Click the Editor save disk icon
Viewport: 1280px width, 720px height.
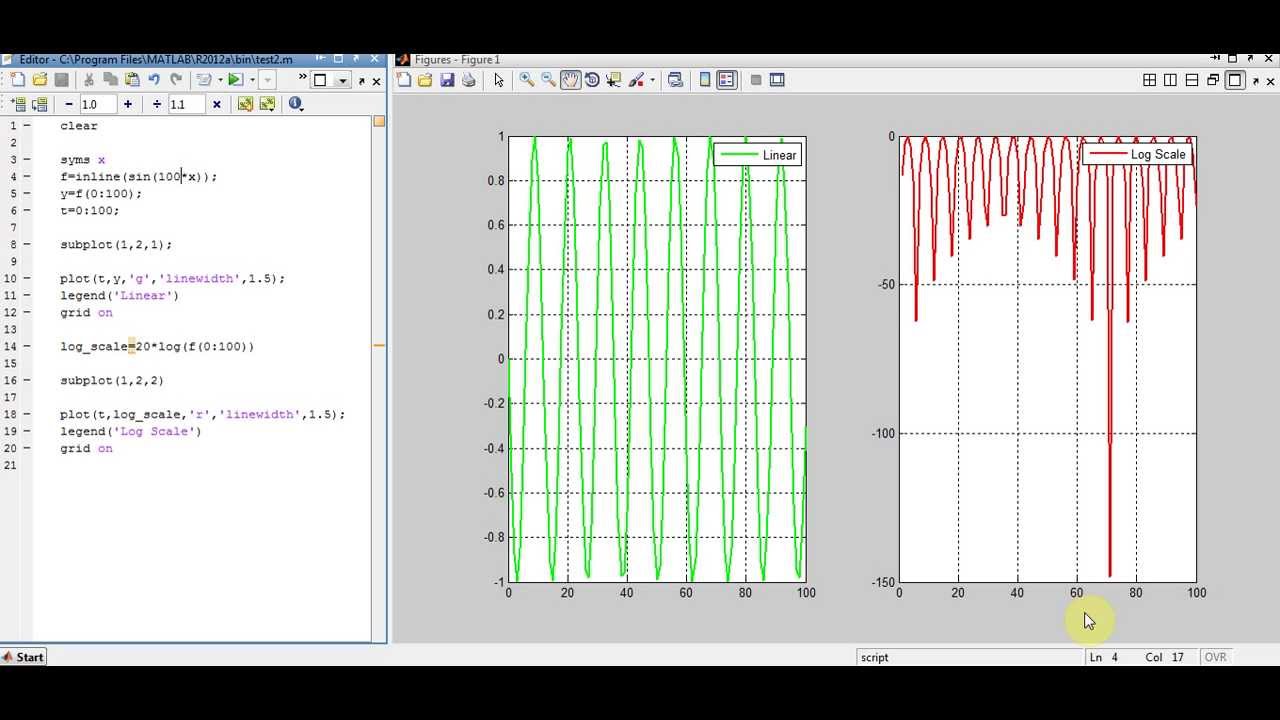61,80
